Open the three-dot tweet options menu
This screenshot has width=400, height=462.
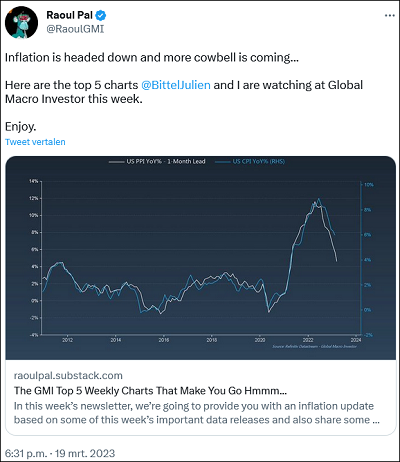[390, 16]
